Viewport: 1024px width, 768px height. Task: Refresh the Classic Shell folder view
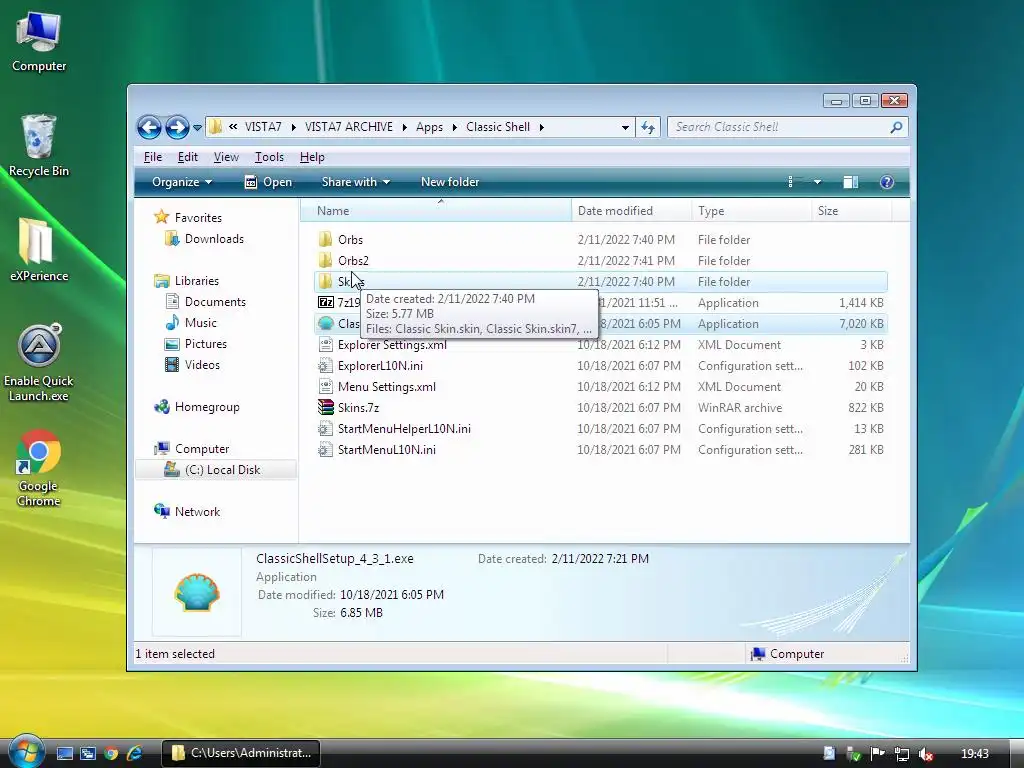648,127
